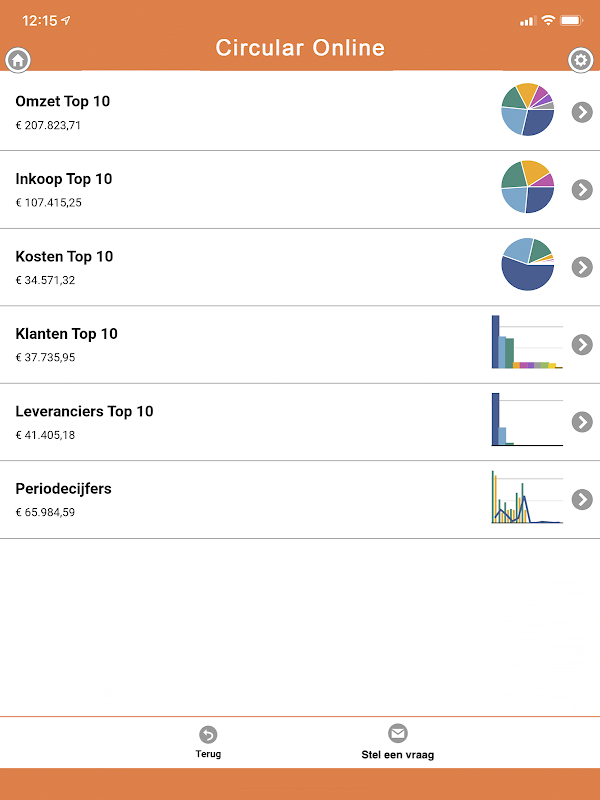The image size is (600, 800).
Task: Tap the Terug back arrow icon
Action: point(208,735)
